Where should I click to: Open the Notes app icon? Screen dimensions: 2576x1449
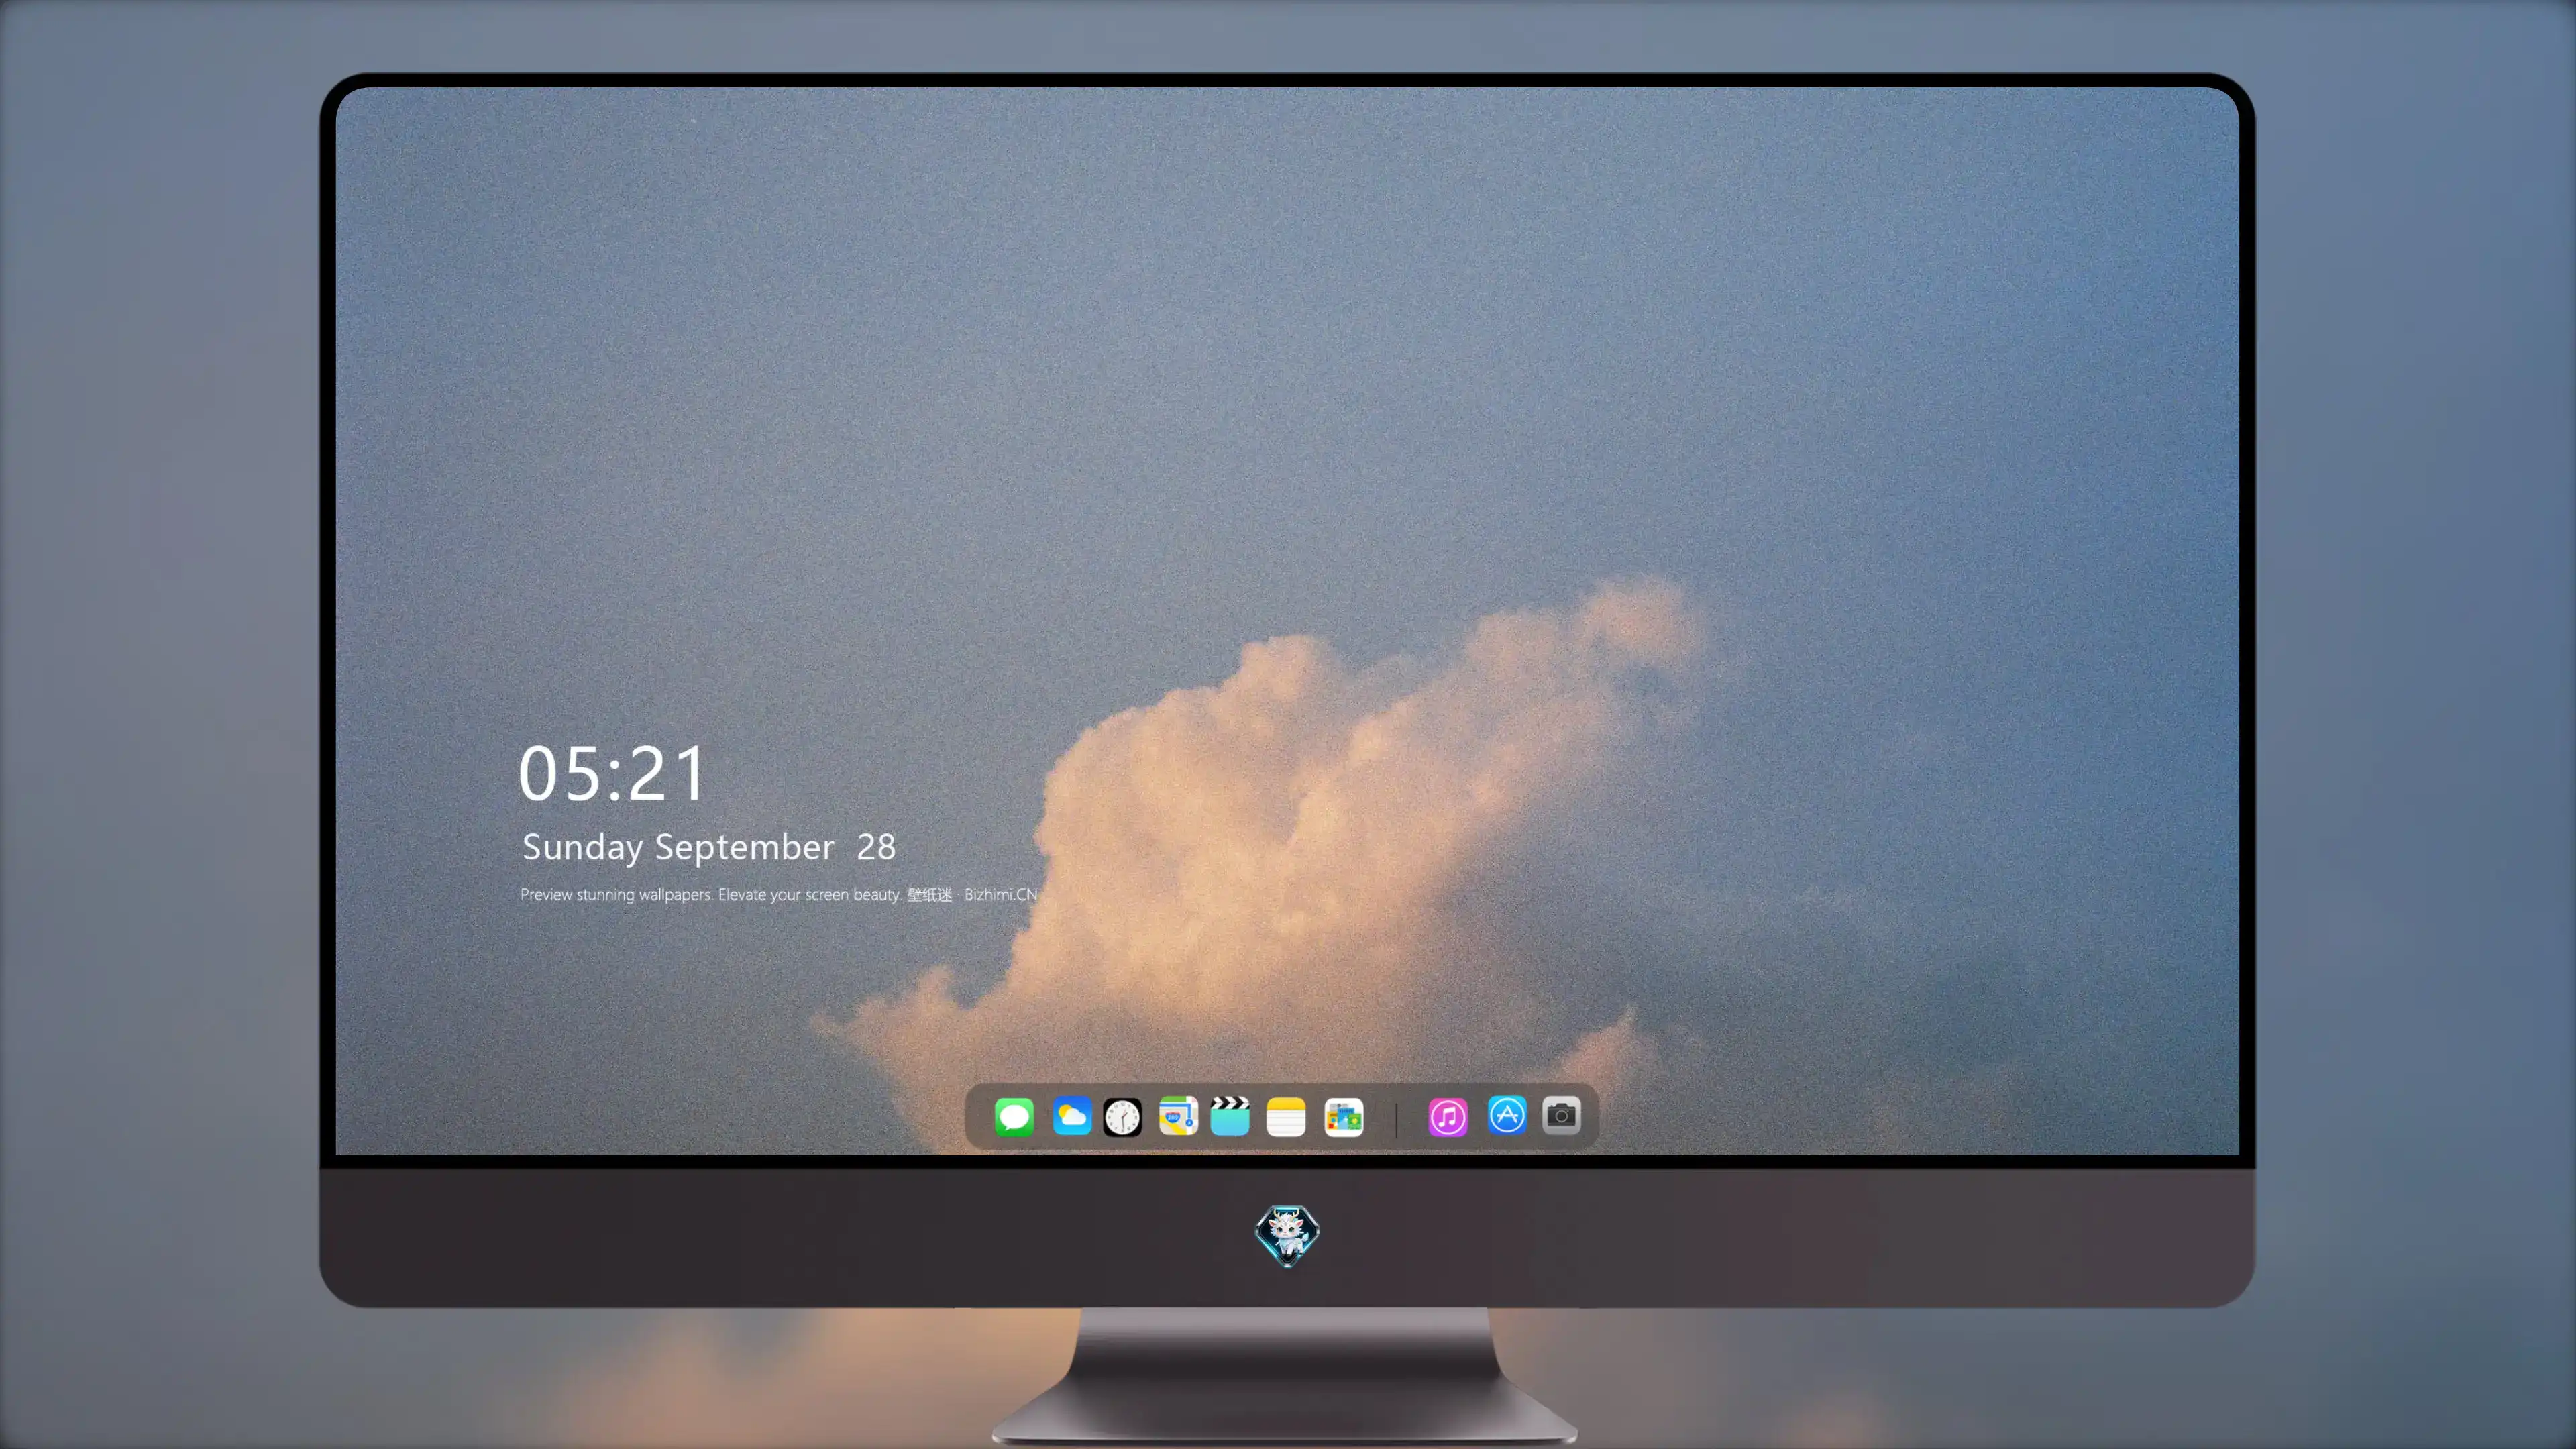1286,1116
